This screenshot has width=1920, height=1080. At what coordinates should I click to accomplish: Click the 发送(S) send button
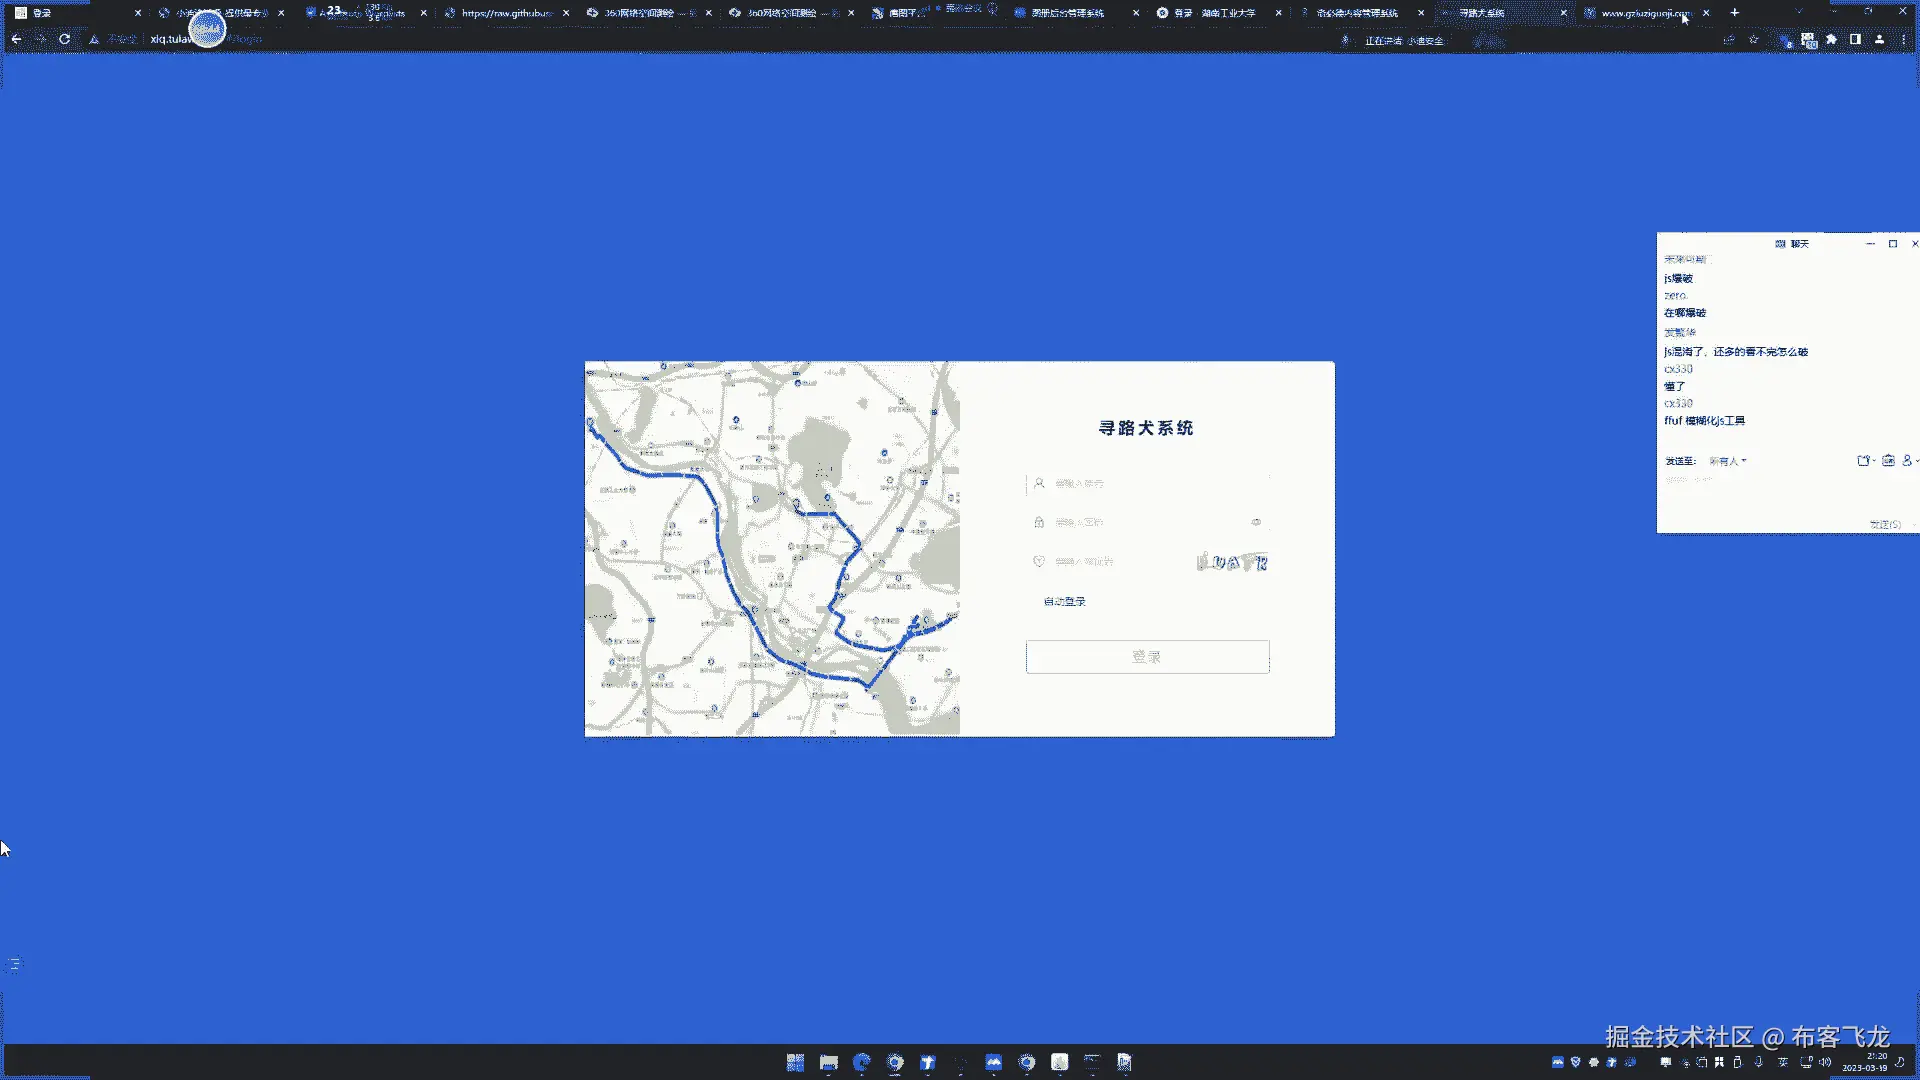1885,524
